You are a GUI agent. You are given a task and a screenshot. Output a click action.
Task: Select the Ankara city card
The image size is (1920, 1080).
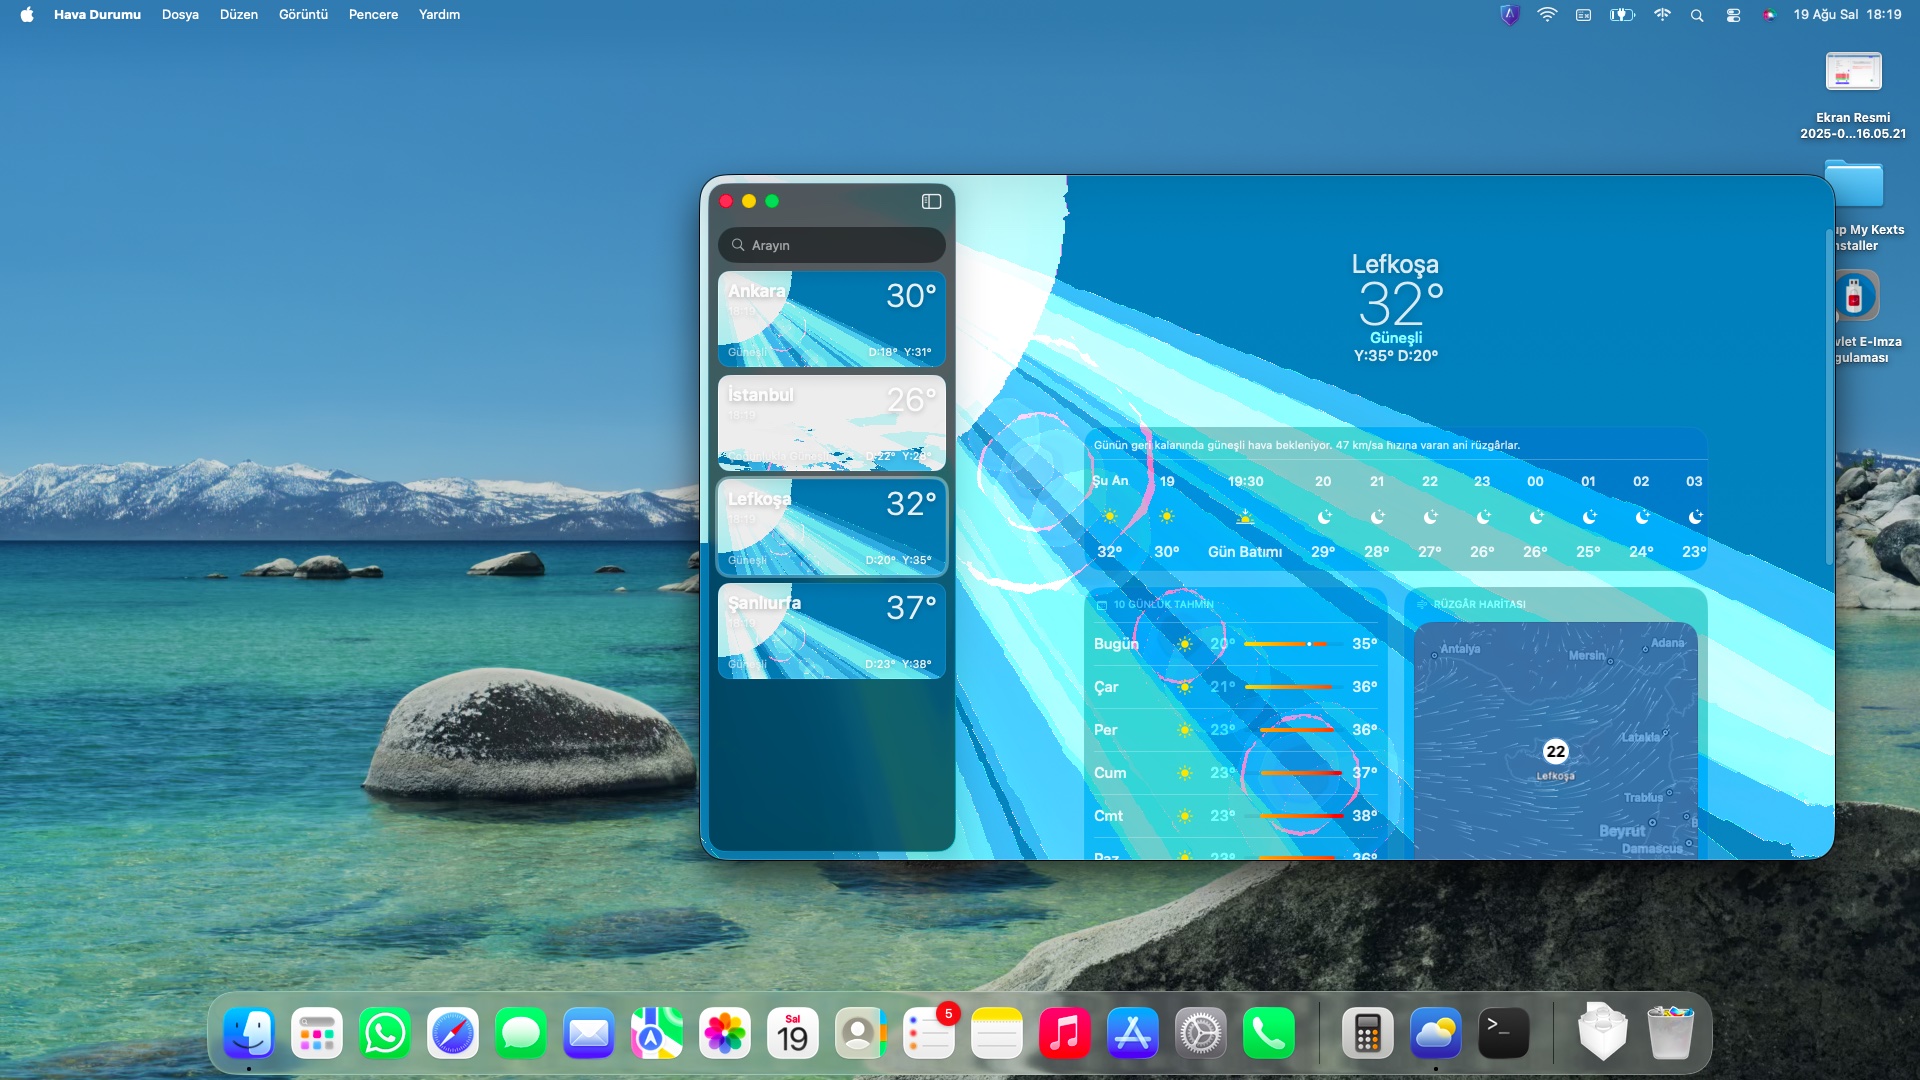coord(832,319)
